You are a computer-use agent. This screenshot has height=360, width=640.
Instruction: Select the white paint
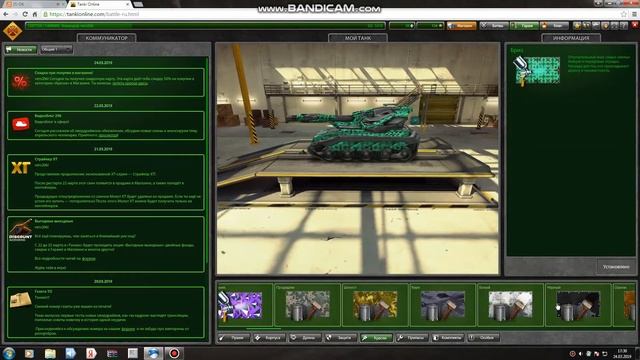click(x=510, y=305)
